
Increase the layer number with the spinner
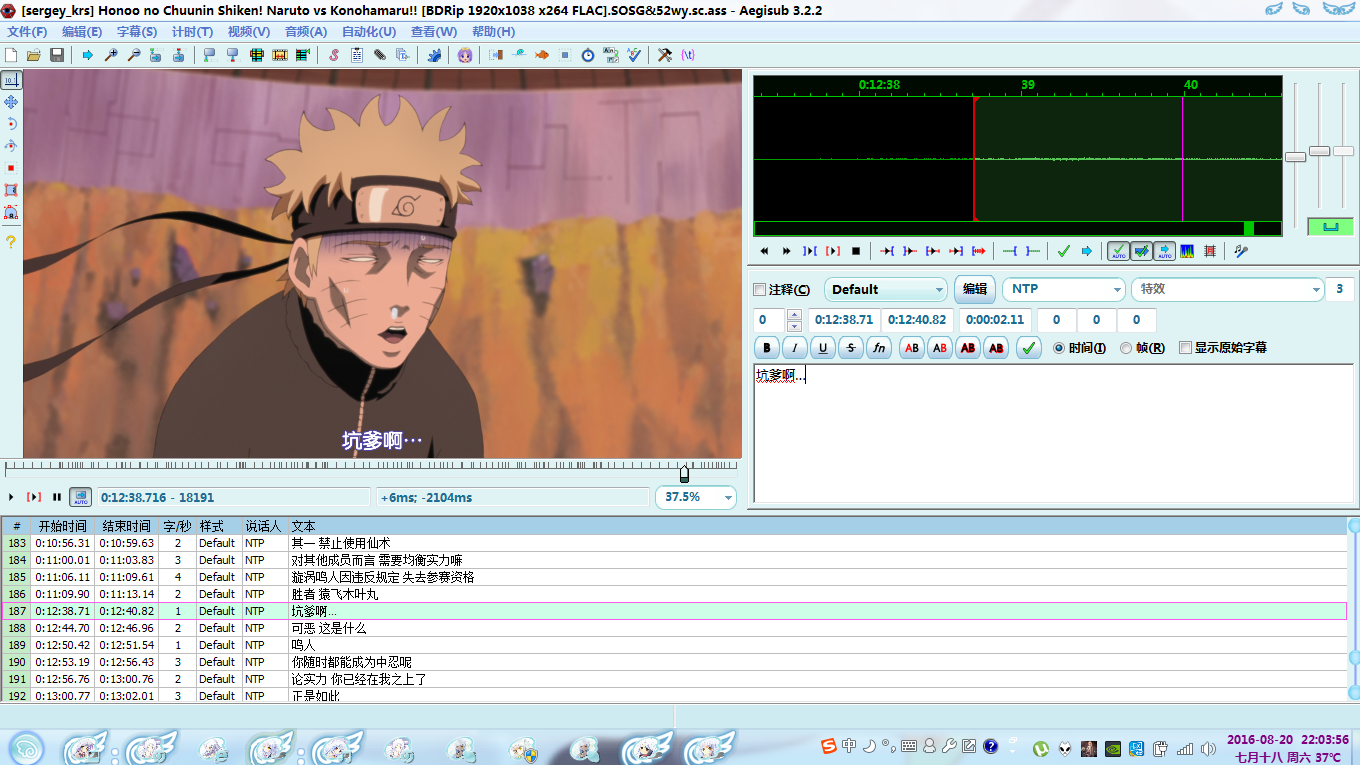tap(794, 315)
